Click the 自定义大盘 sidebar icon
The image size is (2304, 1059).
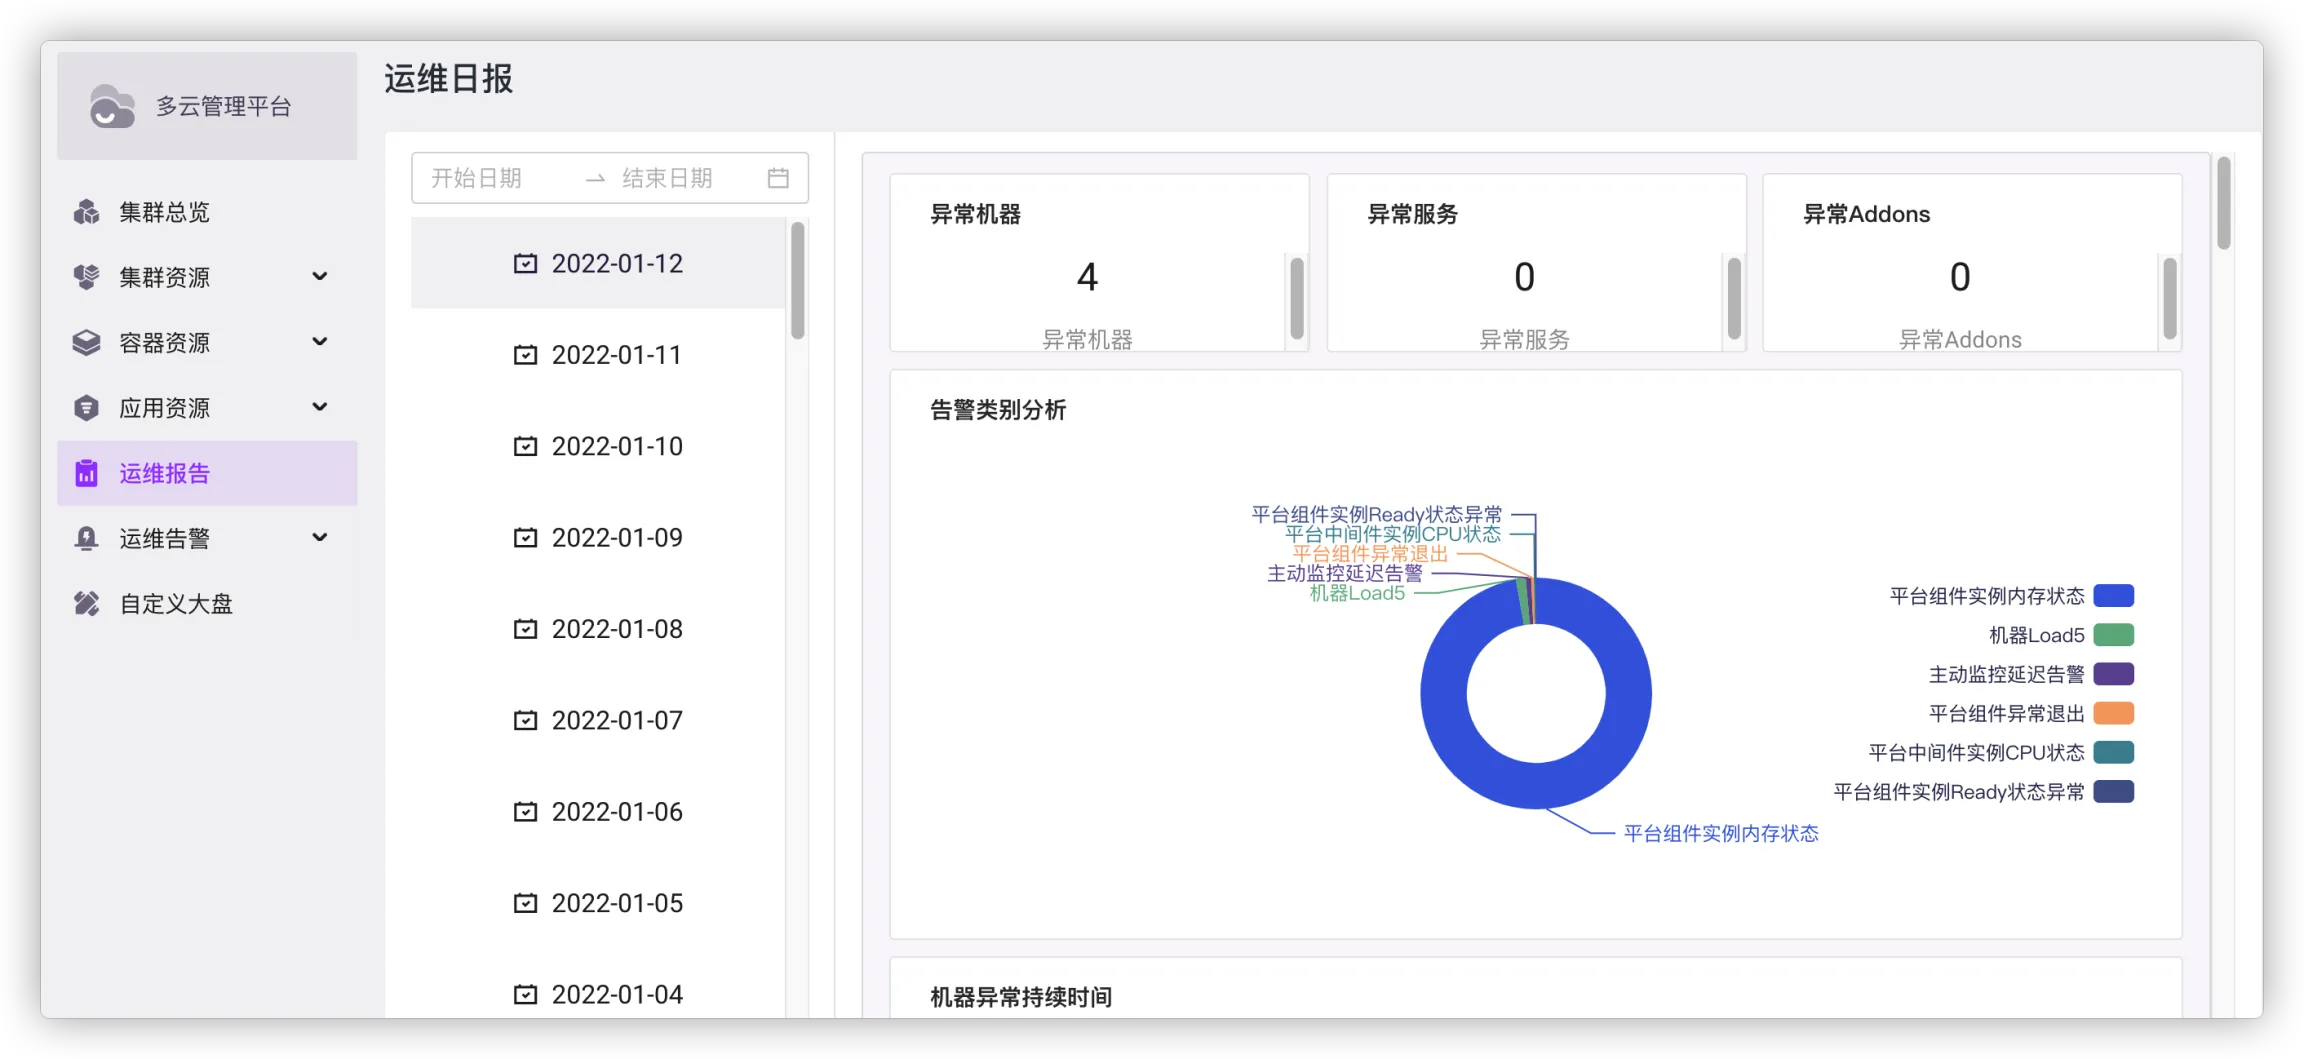(x=87, y=604)
